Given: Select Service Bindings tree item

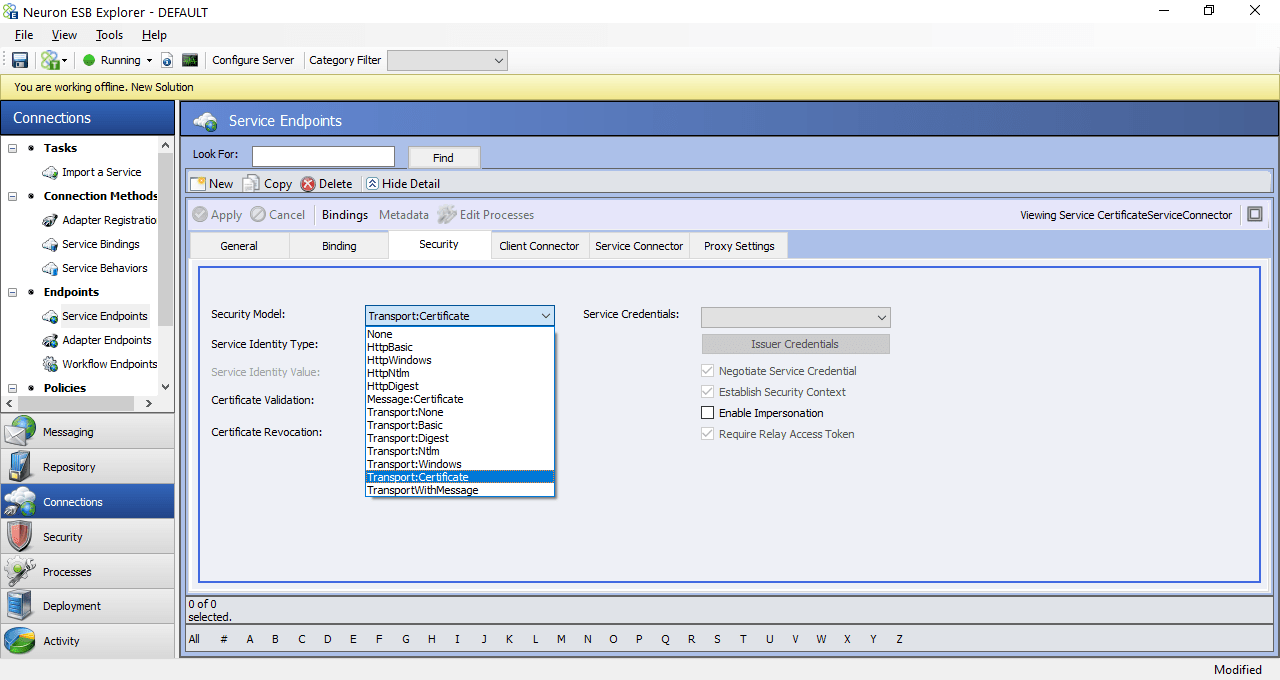Looking at the screenshot, I should tap(100, 244).
